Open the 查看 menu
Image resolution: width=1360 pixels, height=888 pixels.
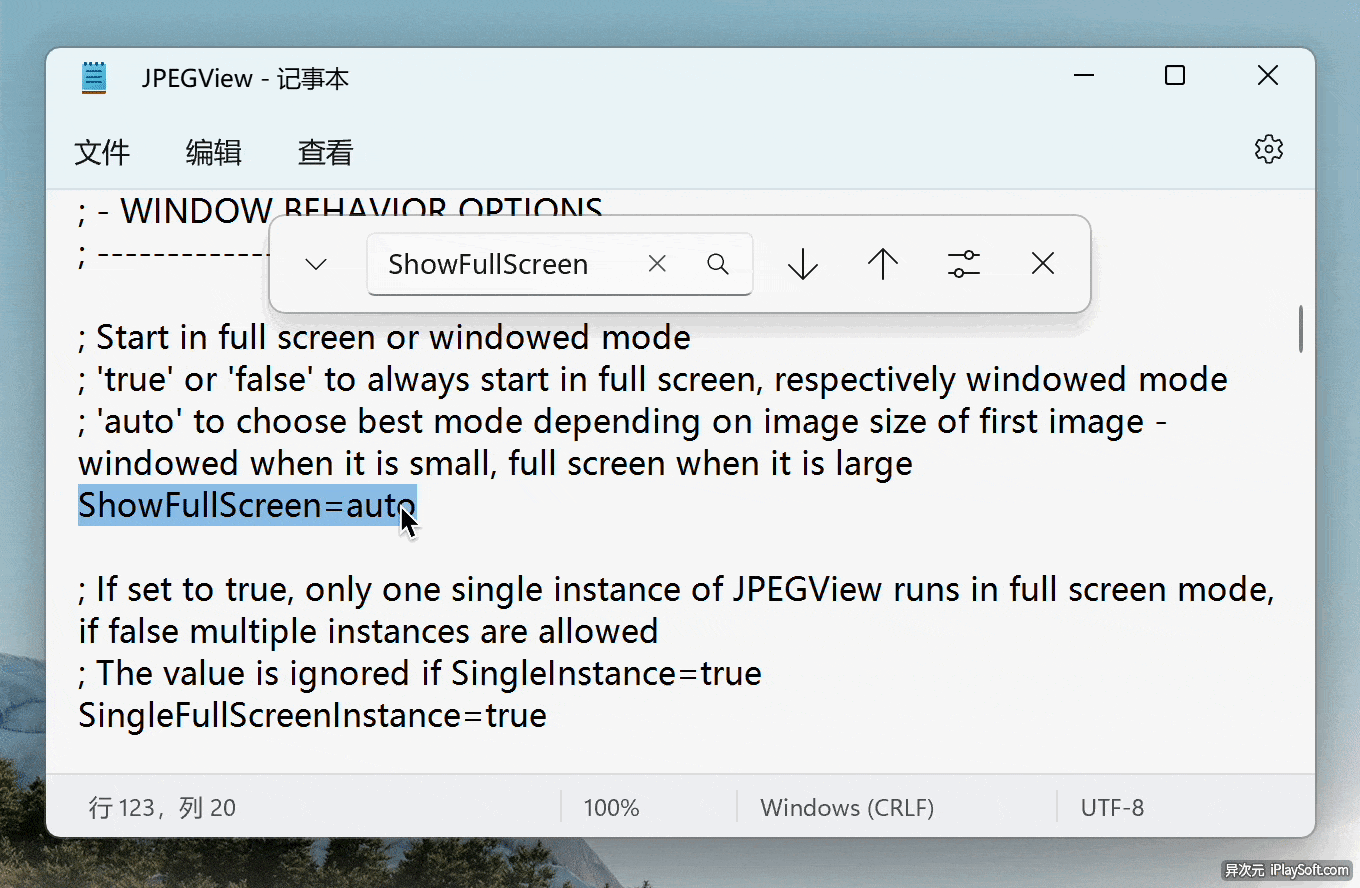click(x=326, y=152)
